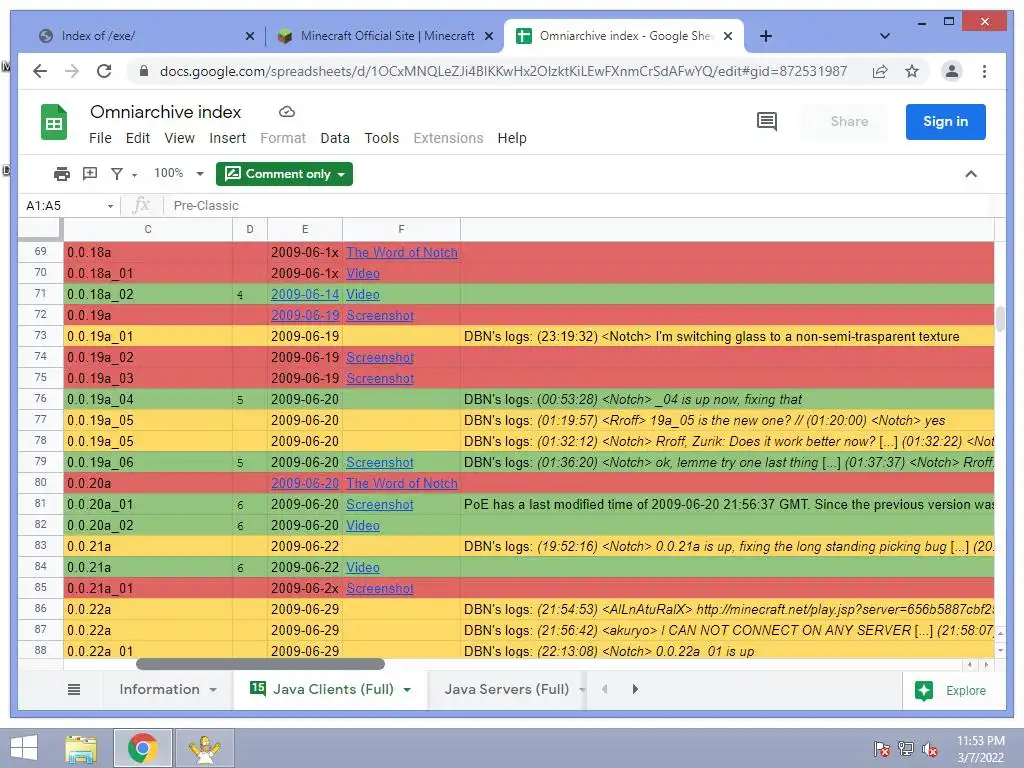Open the comment history icon
Viewport: 1024px width, 768px height.
[767, 121]
